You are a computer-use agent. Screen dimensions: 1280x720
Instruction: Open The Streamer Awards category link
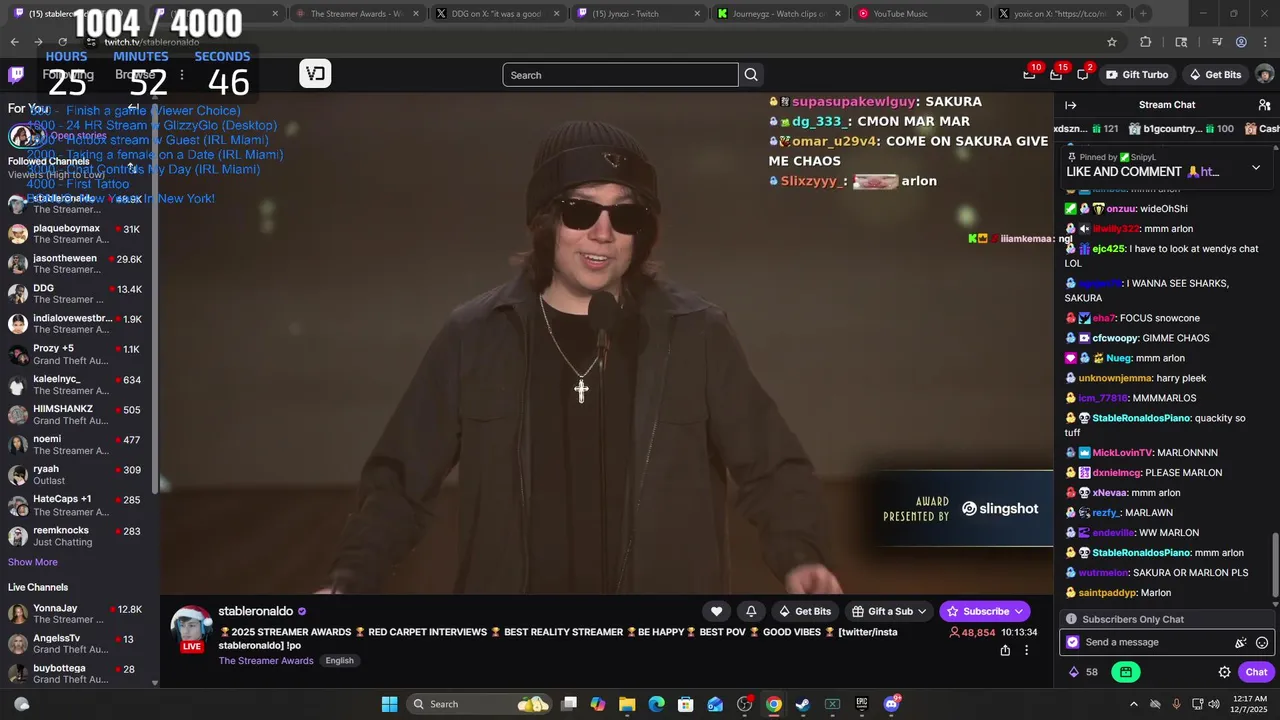(x=266, y=661)
